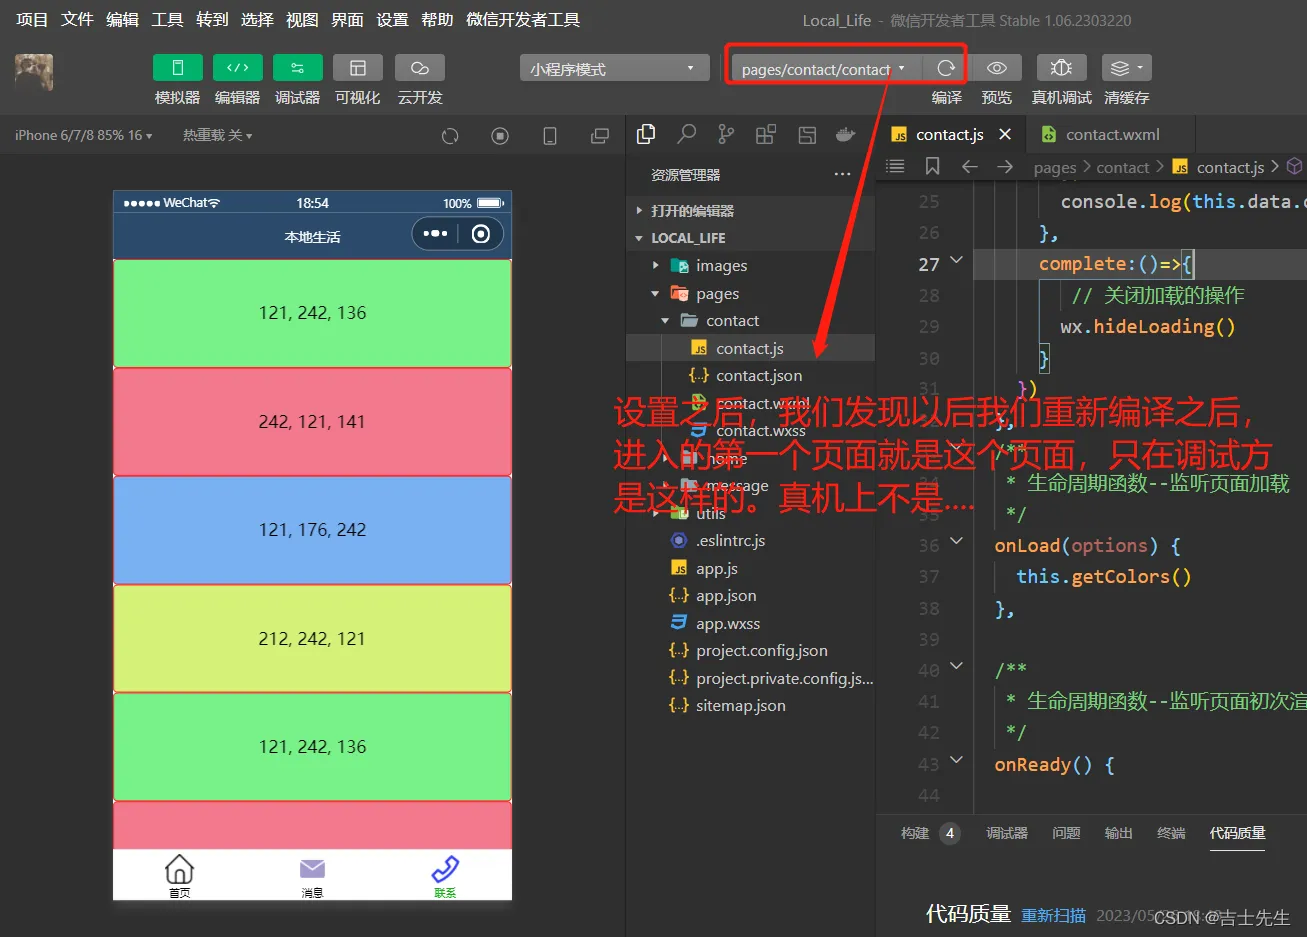Collapse the contact folder
Viewport: 1307px width, 937px height.
(x=750, y=321)
